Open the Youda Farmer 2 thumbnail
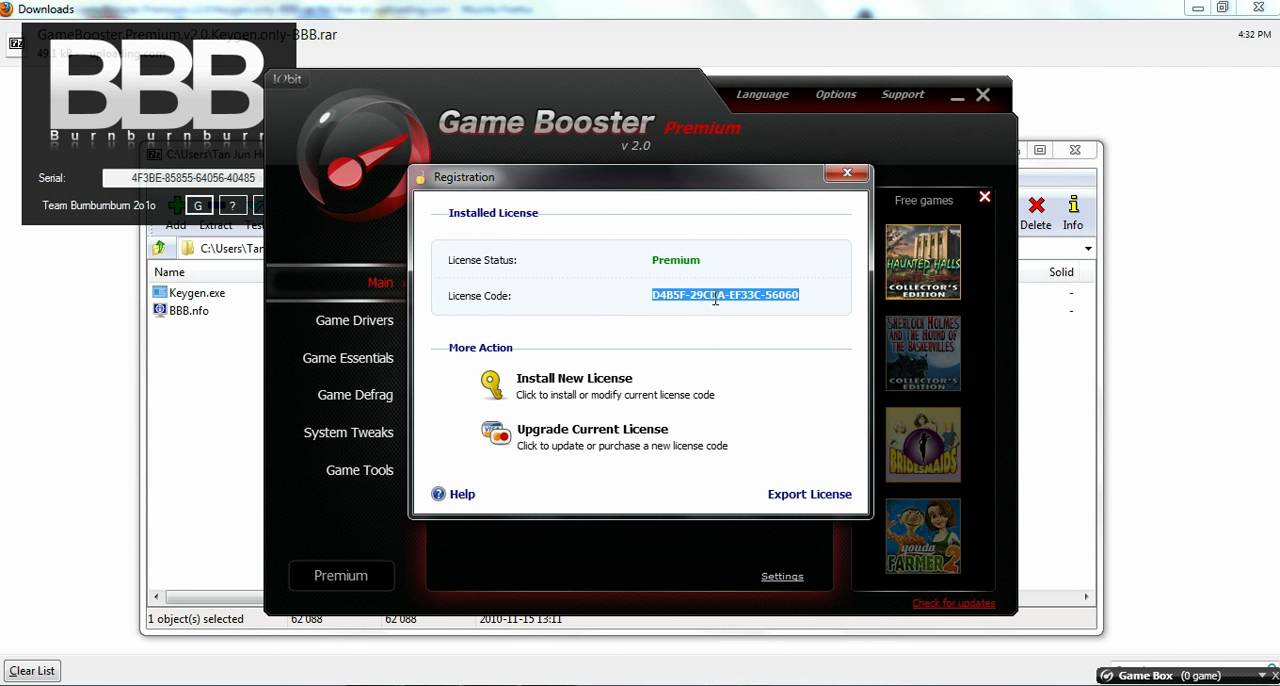The width and height of the screenshot is (1280, 686). [923, 537]
